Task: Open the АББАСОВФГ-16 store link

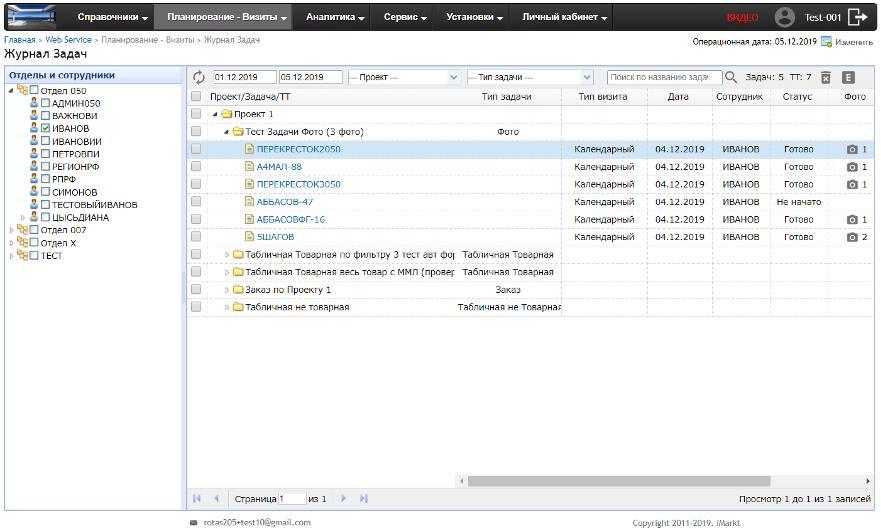Action: click(x=290, y=220)
